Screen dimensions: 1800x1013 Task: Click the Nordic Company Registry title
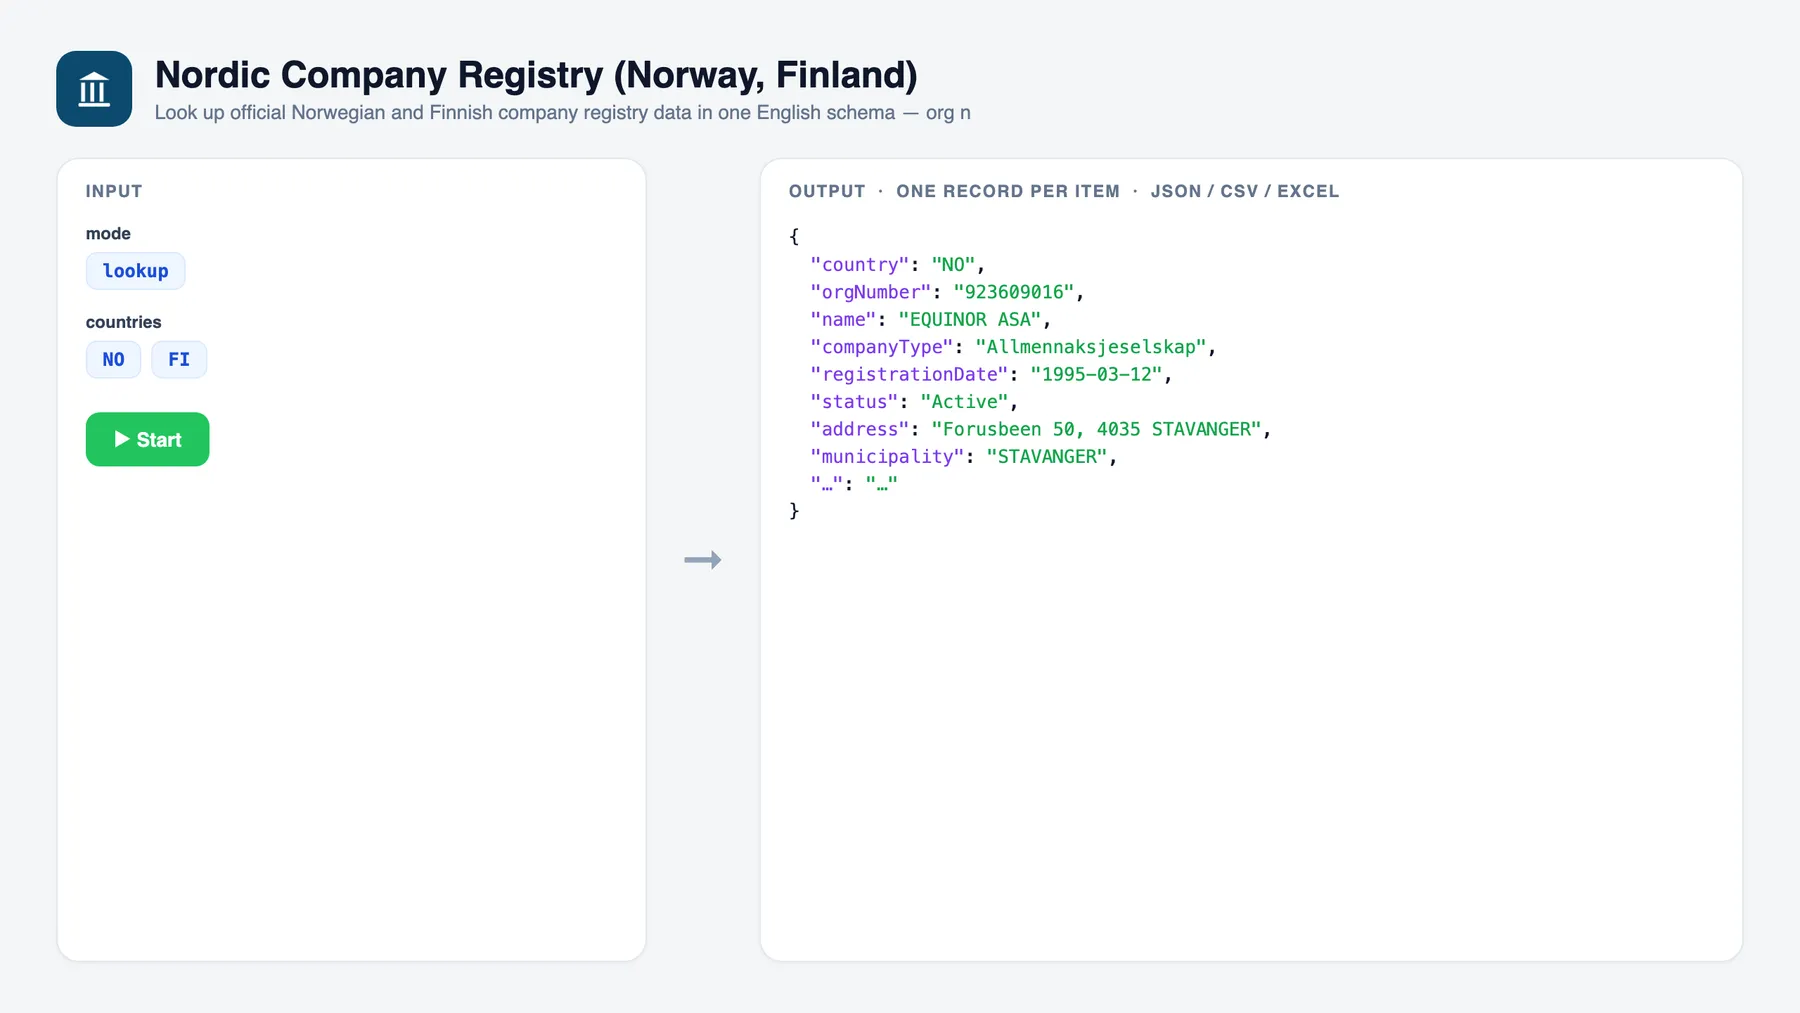pos(536,75)
